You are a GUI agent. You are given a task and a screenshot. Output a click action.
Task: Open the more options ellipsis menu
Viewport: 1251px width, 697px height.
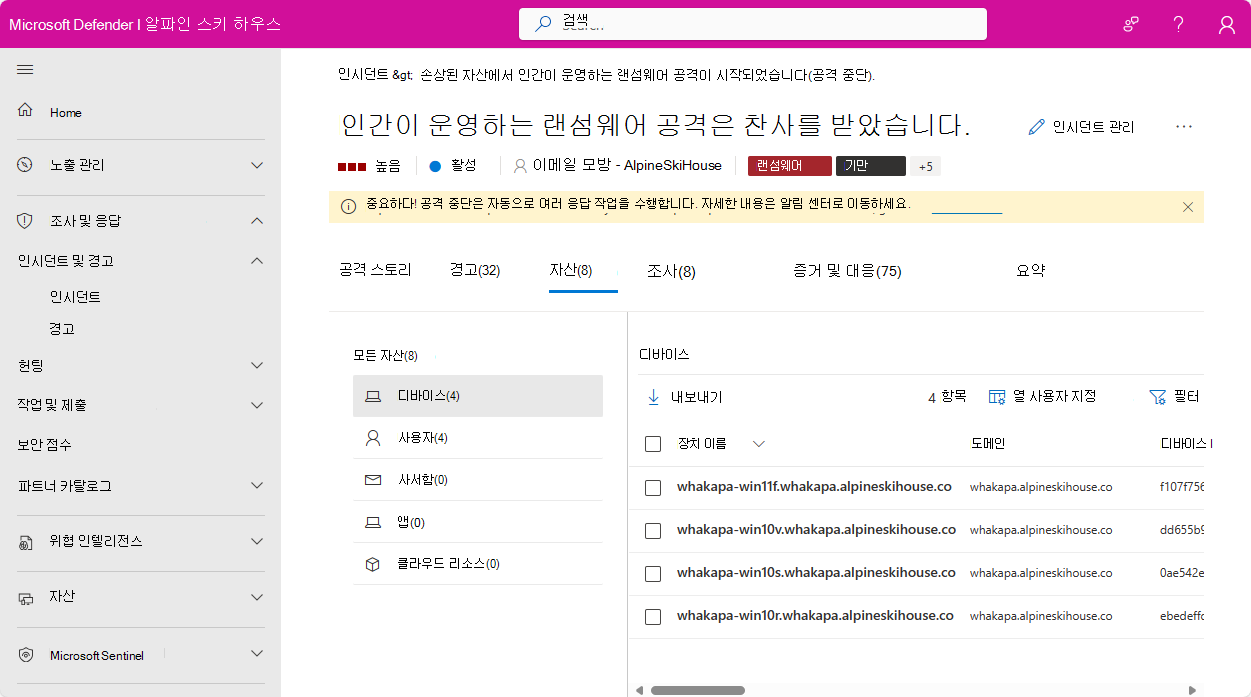coord(1184,126)
